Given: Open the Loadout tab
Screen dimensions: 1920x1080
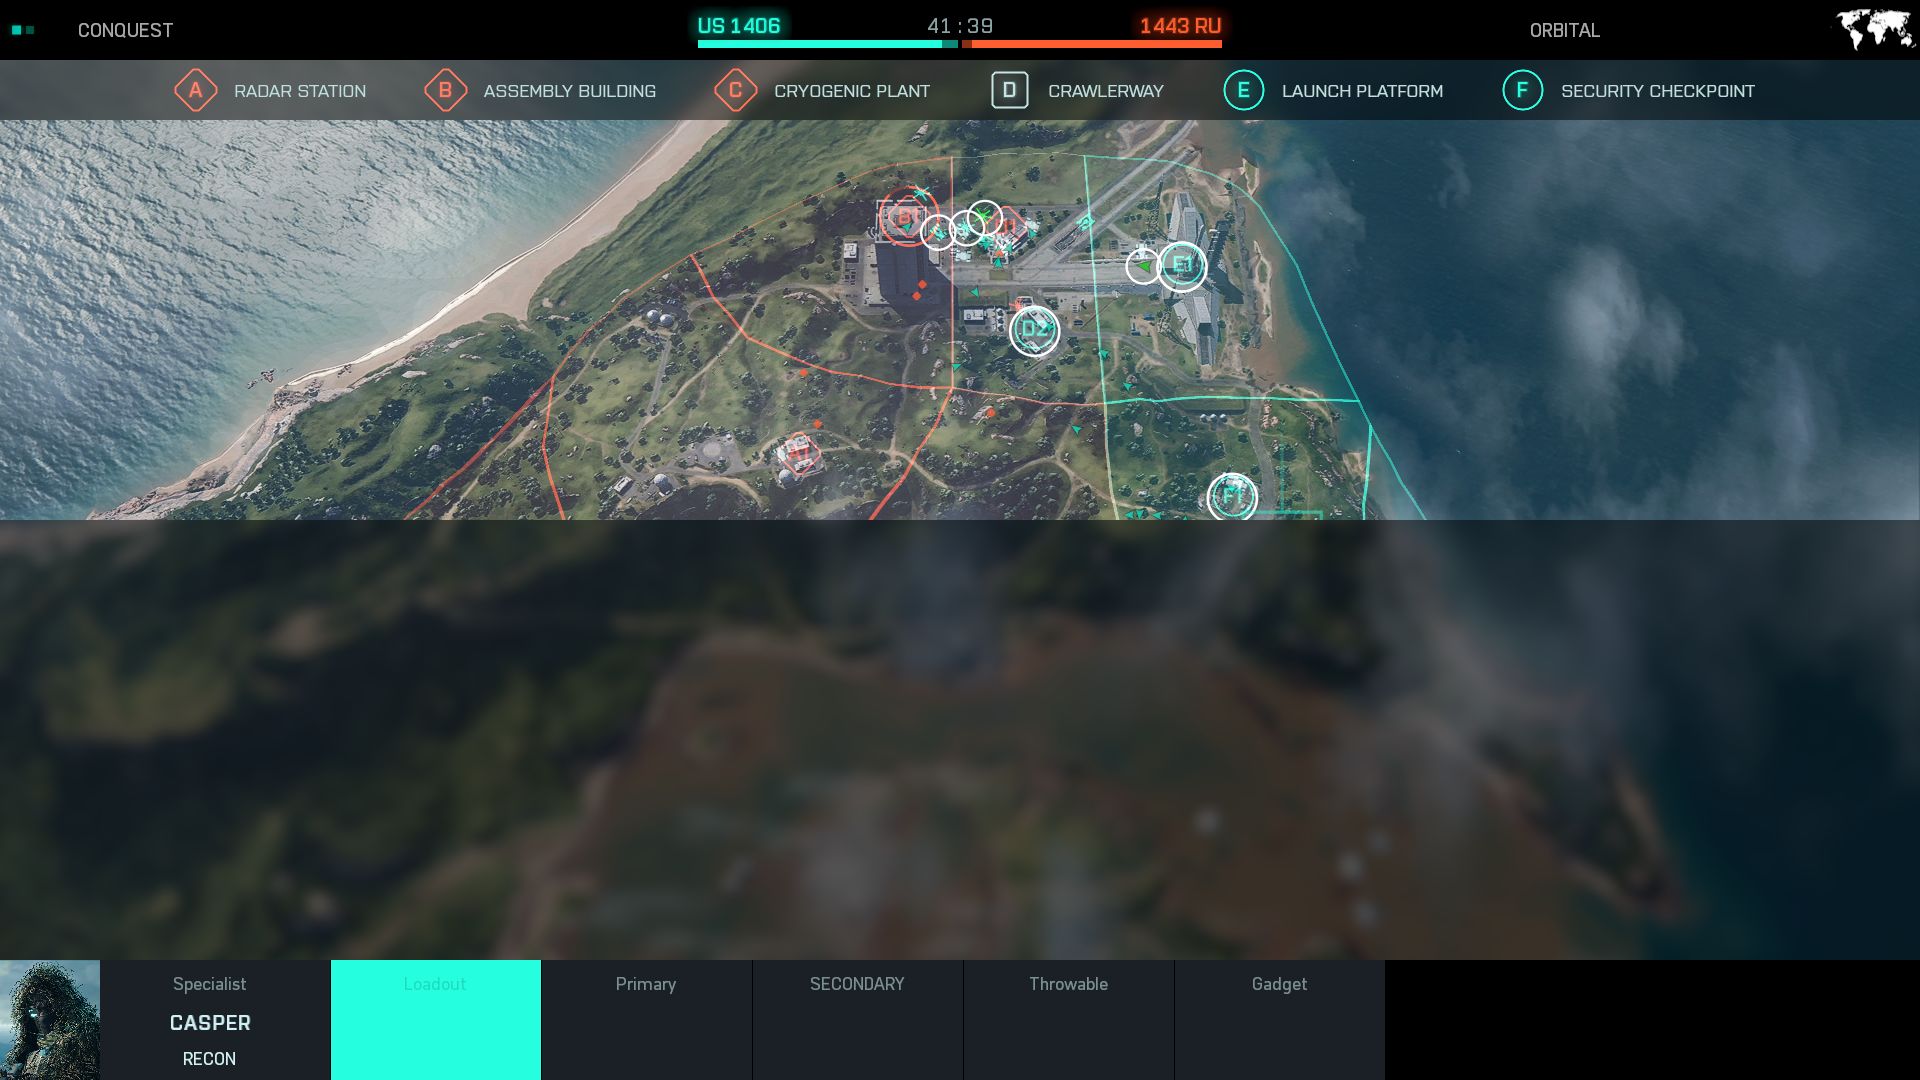Looking at the screenshot, I should (x=436, y=1020).
